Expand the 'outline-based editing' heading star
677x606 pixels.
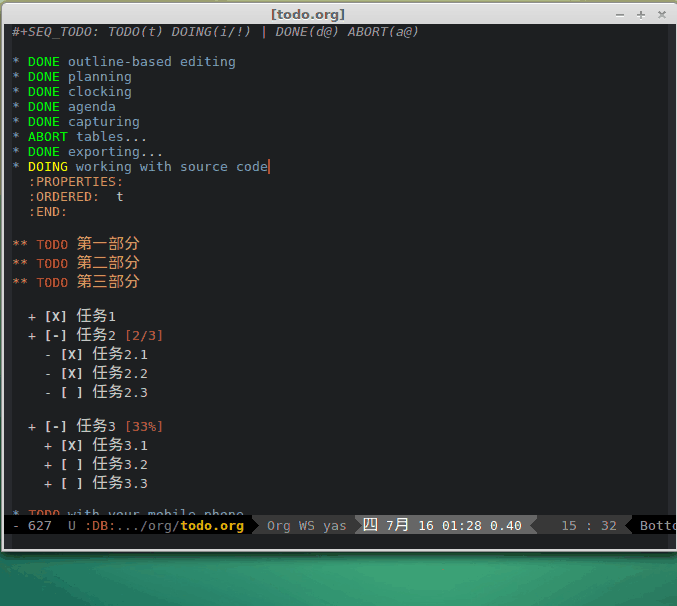[x=16, y=61]
